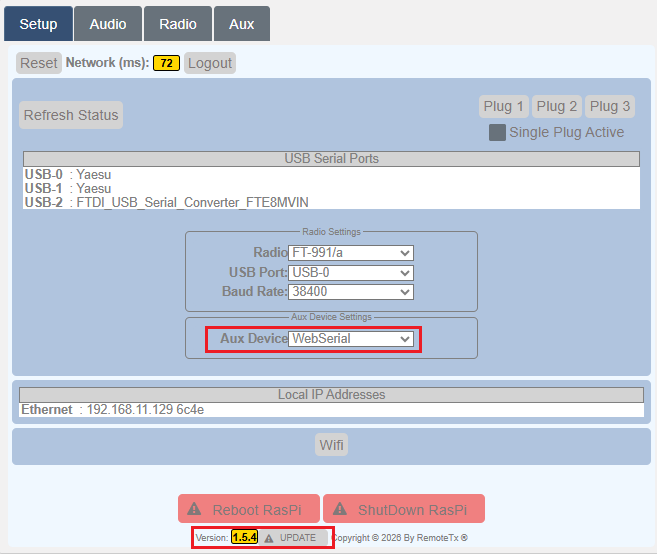Screen dimensions: 657x554
Task: Switch to the Audio tab
Action: 108,24
